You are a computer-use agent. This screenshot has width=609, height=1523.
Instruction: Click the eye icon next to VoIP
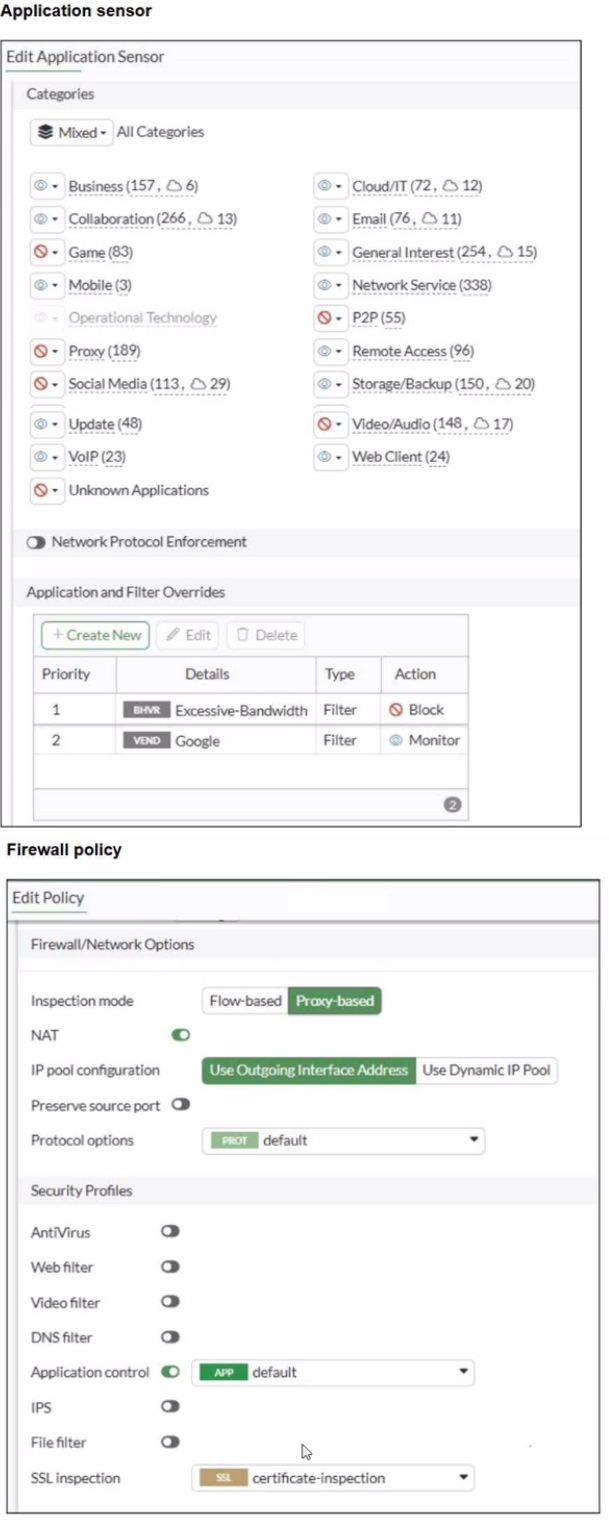(41, 457)
